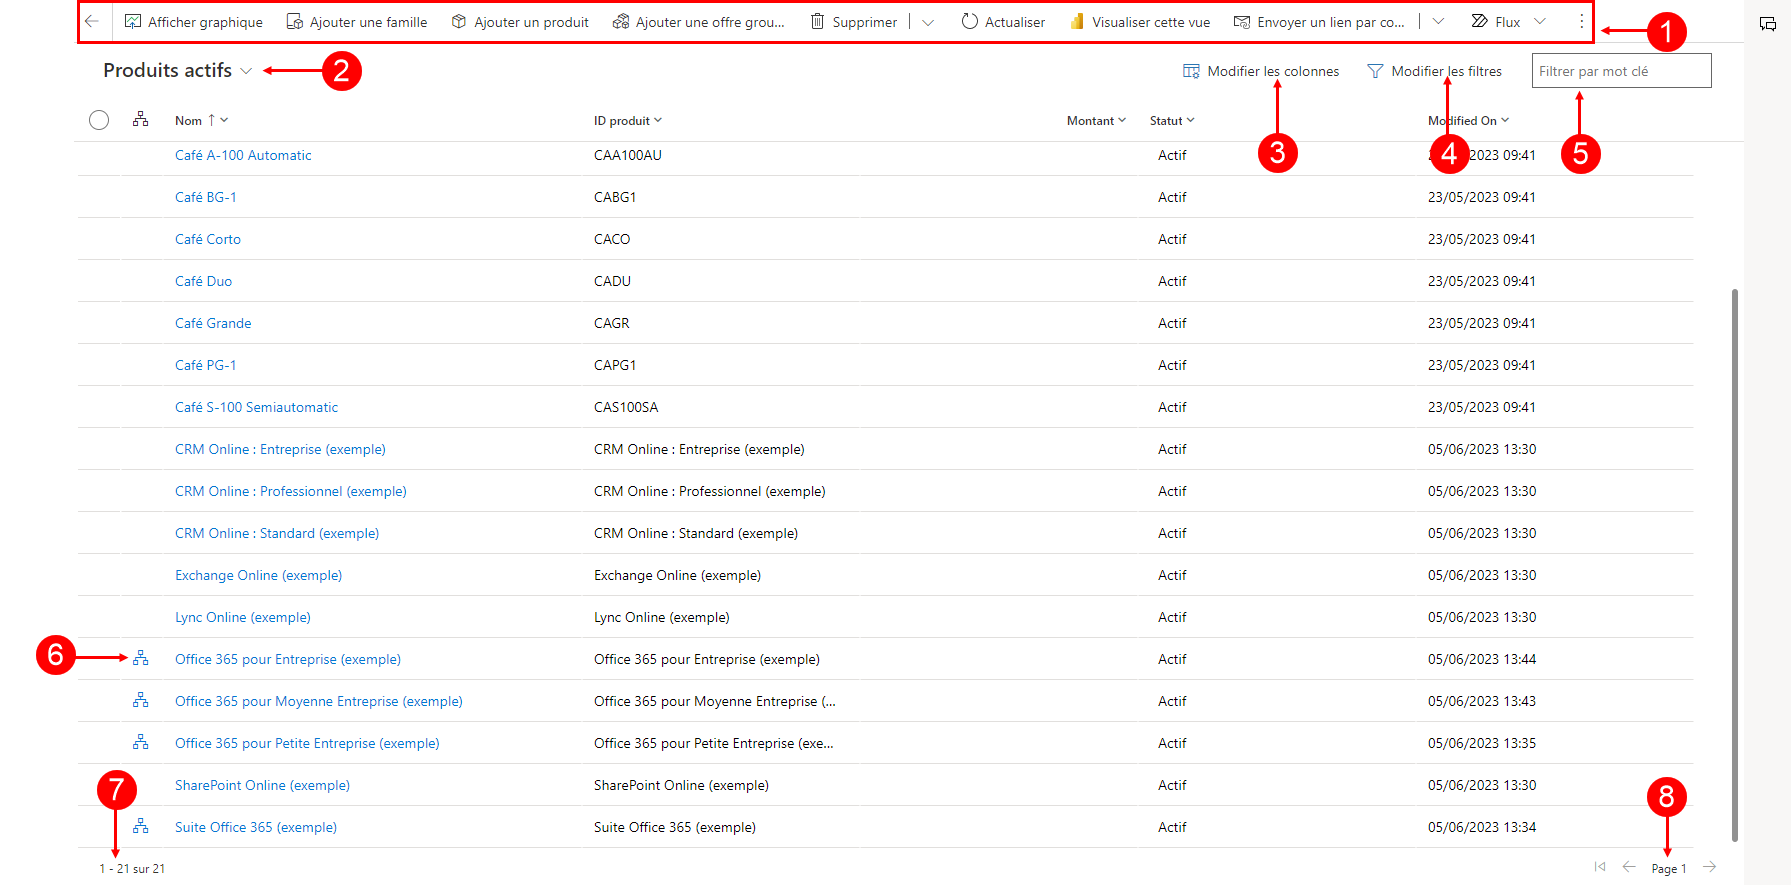Click Modifier les colonnes

(x=1261, y=71)
